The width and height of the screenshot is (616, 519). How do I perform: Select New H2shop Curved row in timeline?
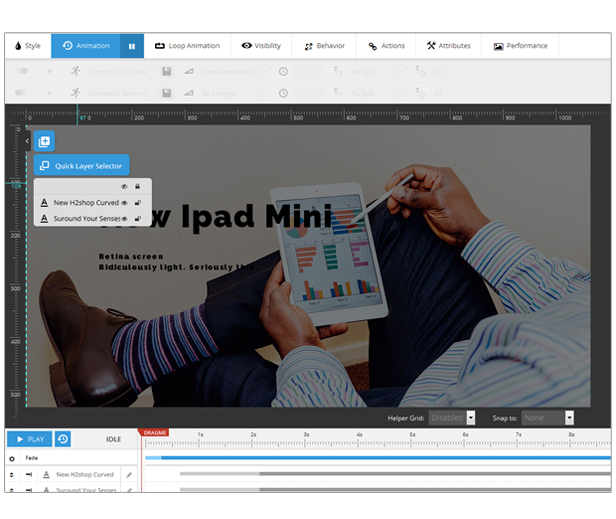click(x=84, y=475)
